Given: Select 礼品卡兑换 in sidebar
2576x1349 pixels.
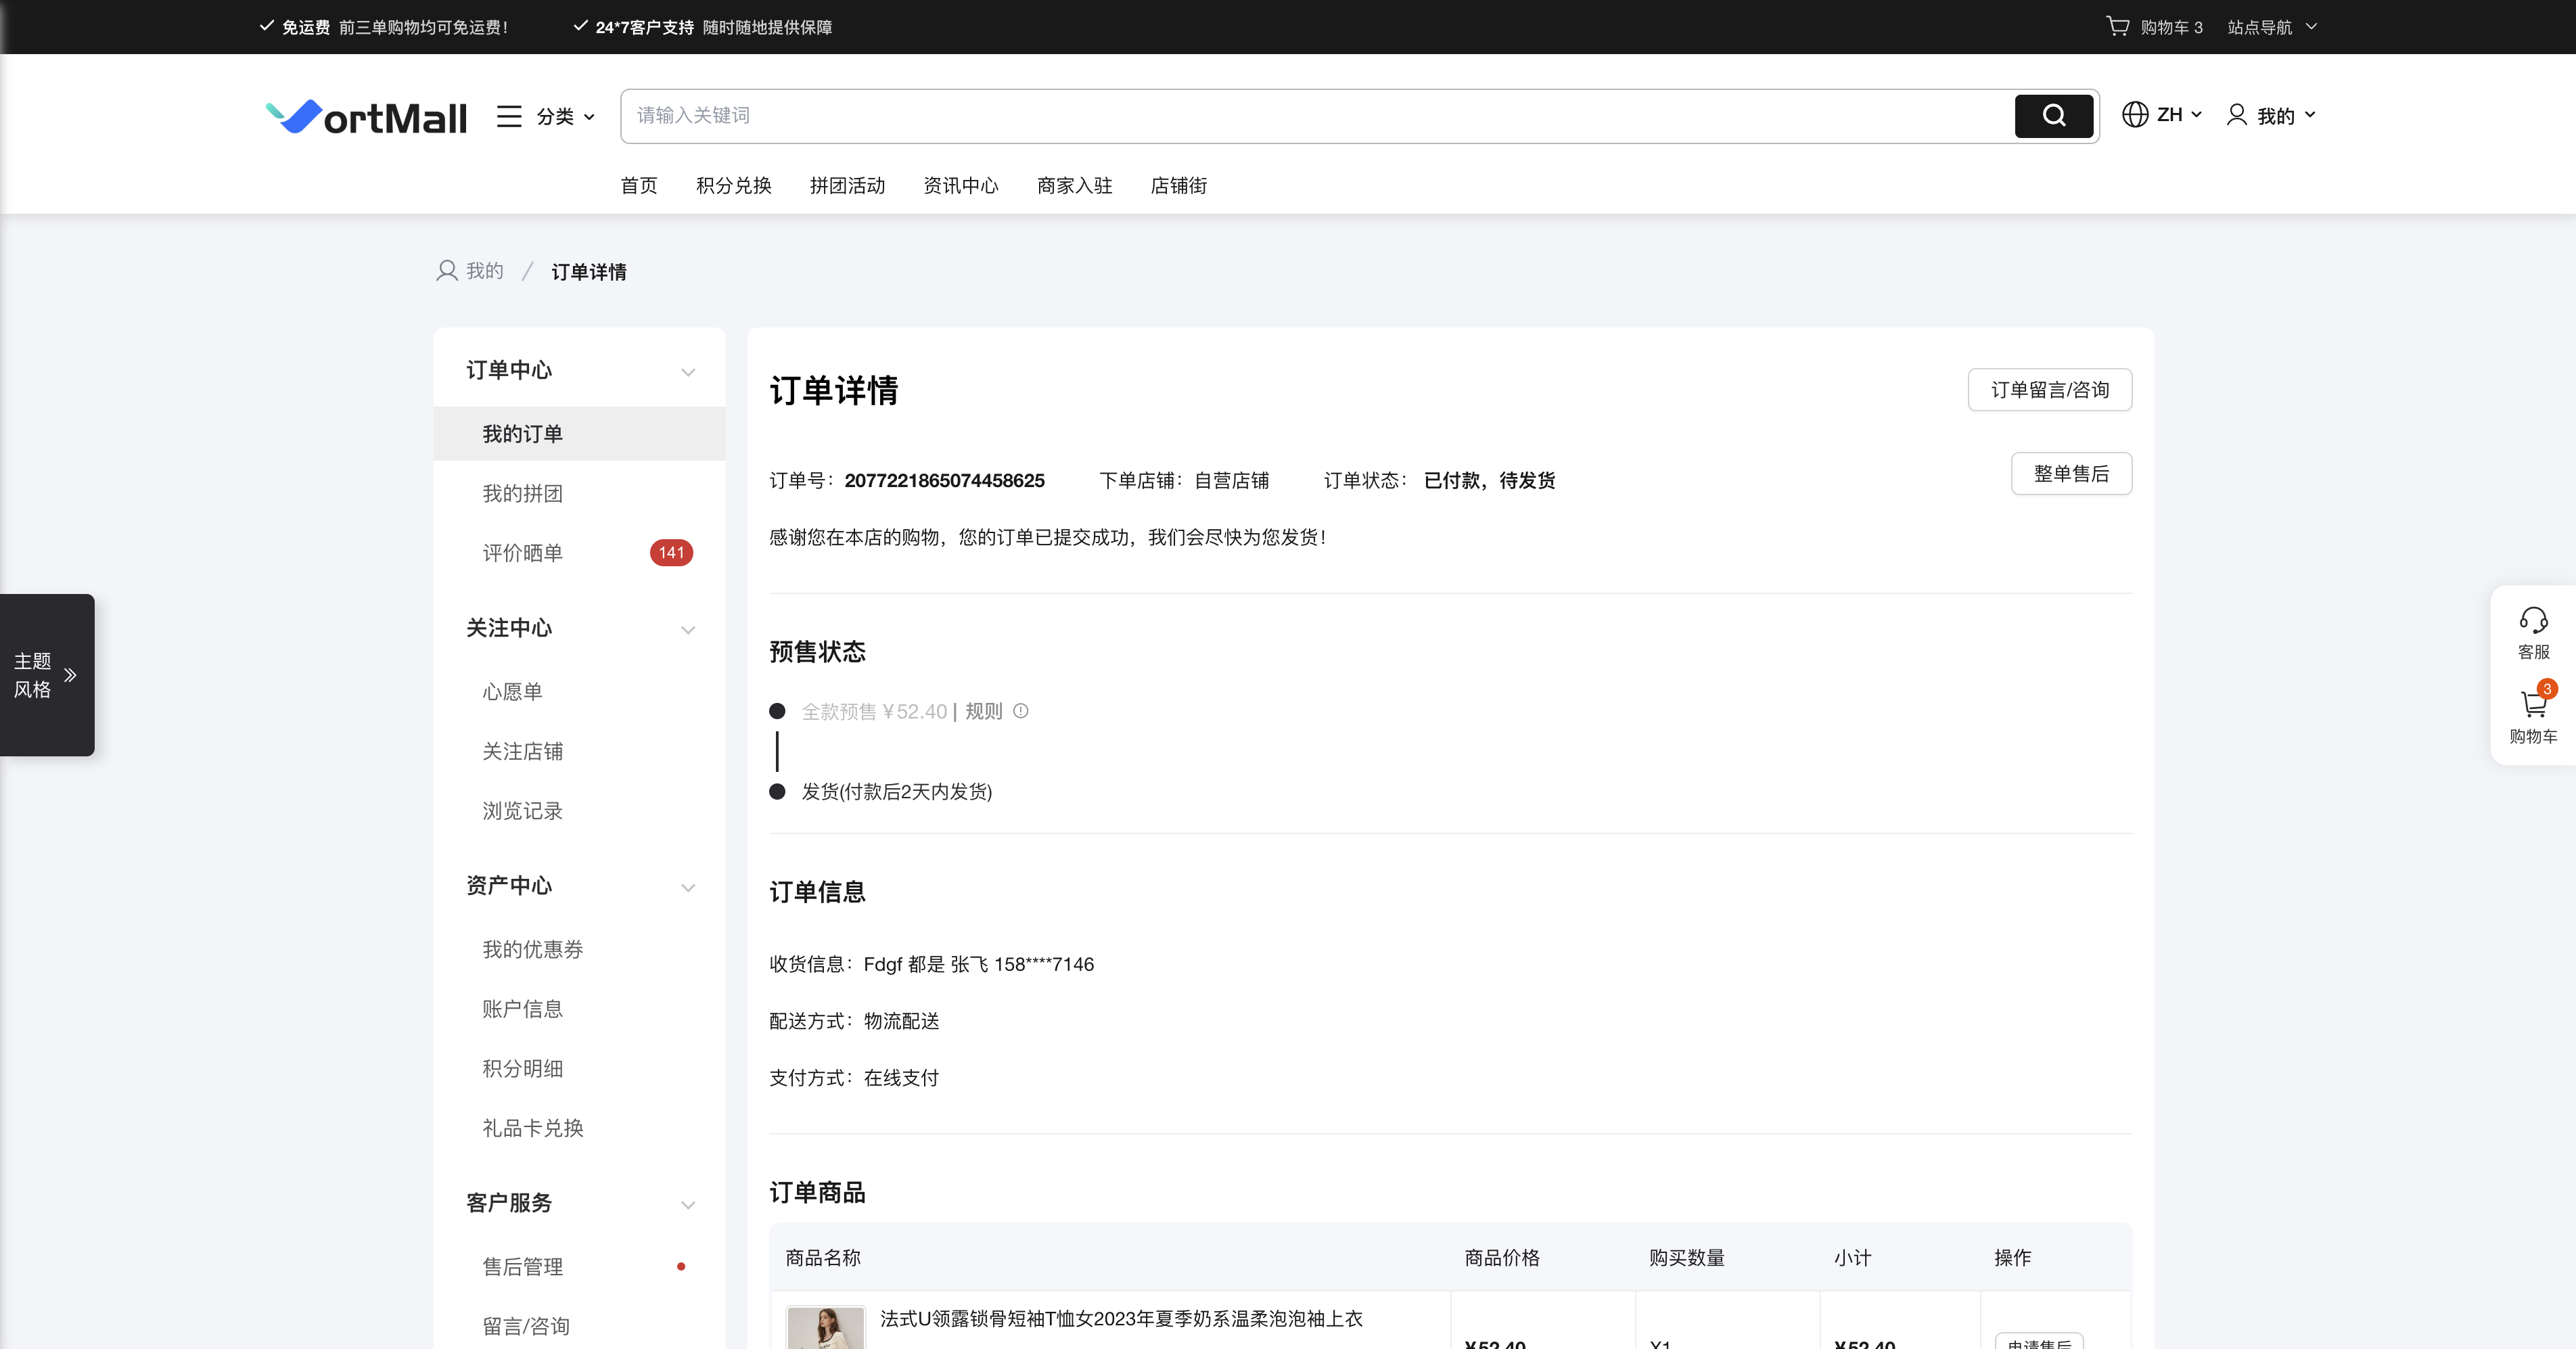Looking at the screenshot, I should coord(533,1128).
